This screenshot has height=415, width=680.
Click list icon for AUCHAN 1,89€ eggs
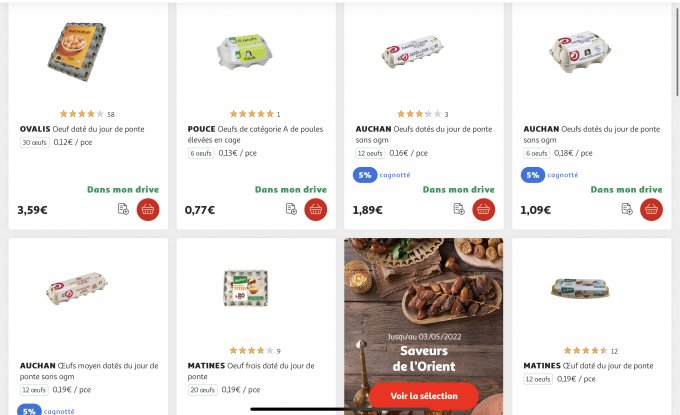click(459, 209)
